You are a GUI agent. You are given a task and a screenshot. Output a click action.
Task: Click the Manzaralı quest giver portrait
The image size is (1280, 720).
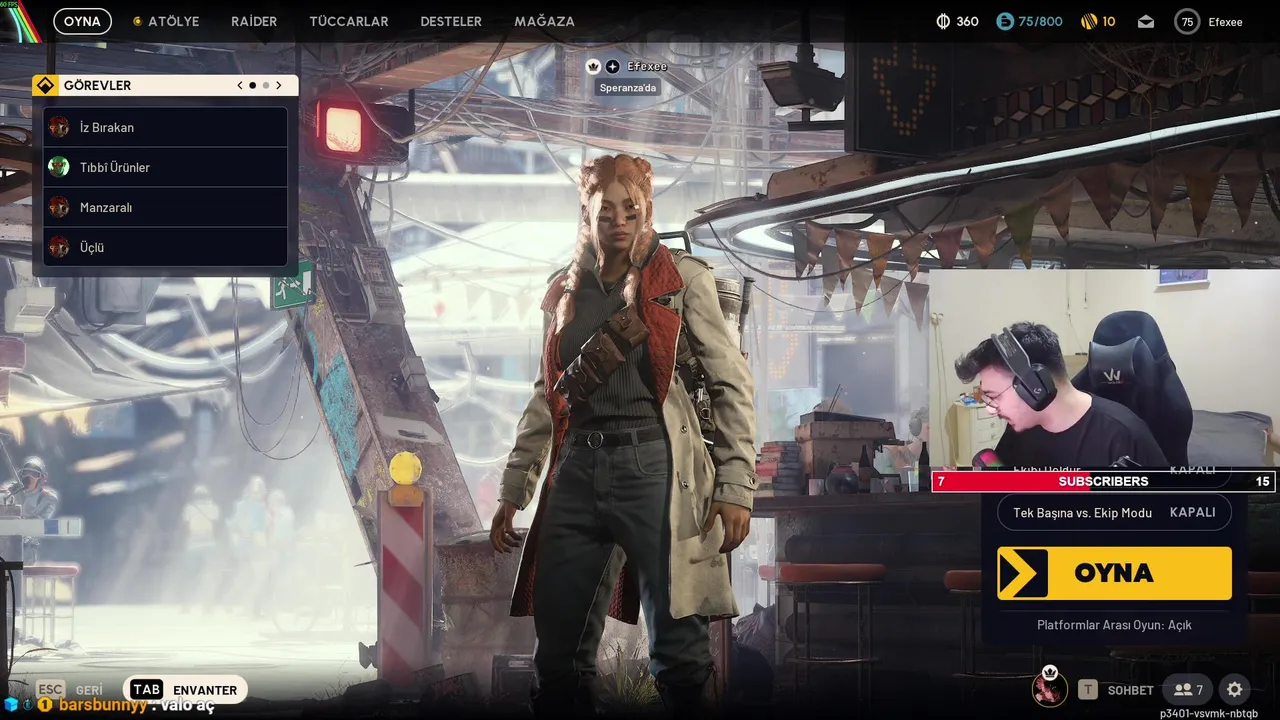point(59,207)
